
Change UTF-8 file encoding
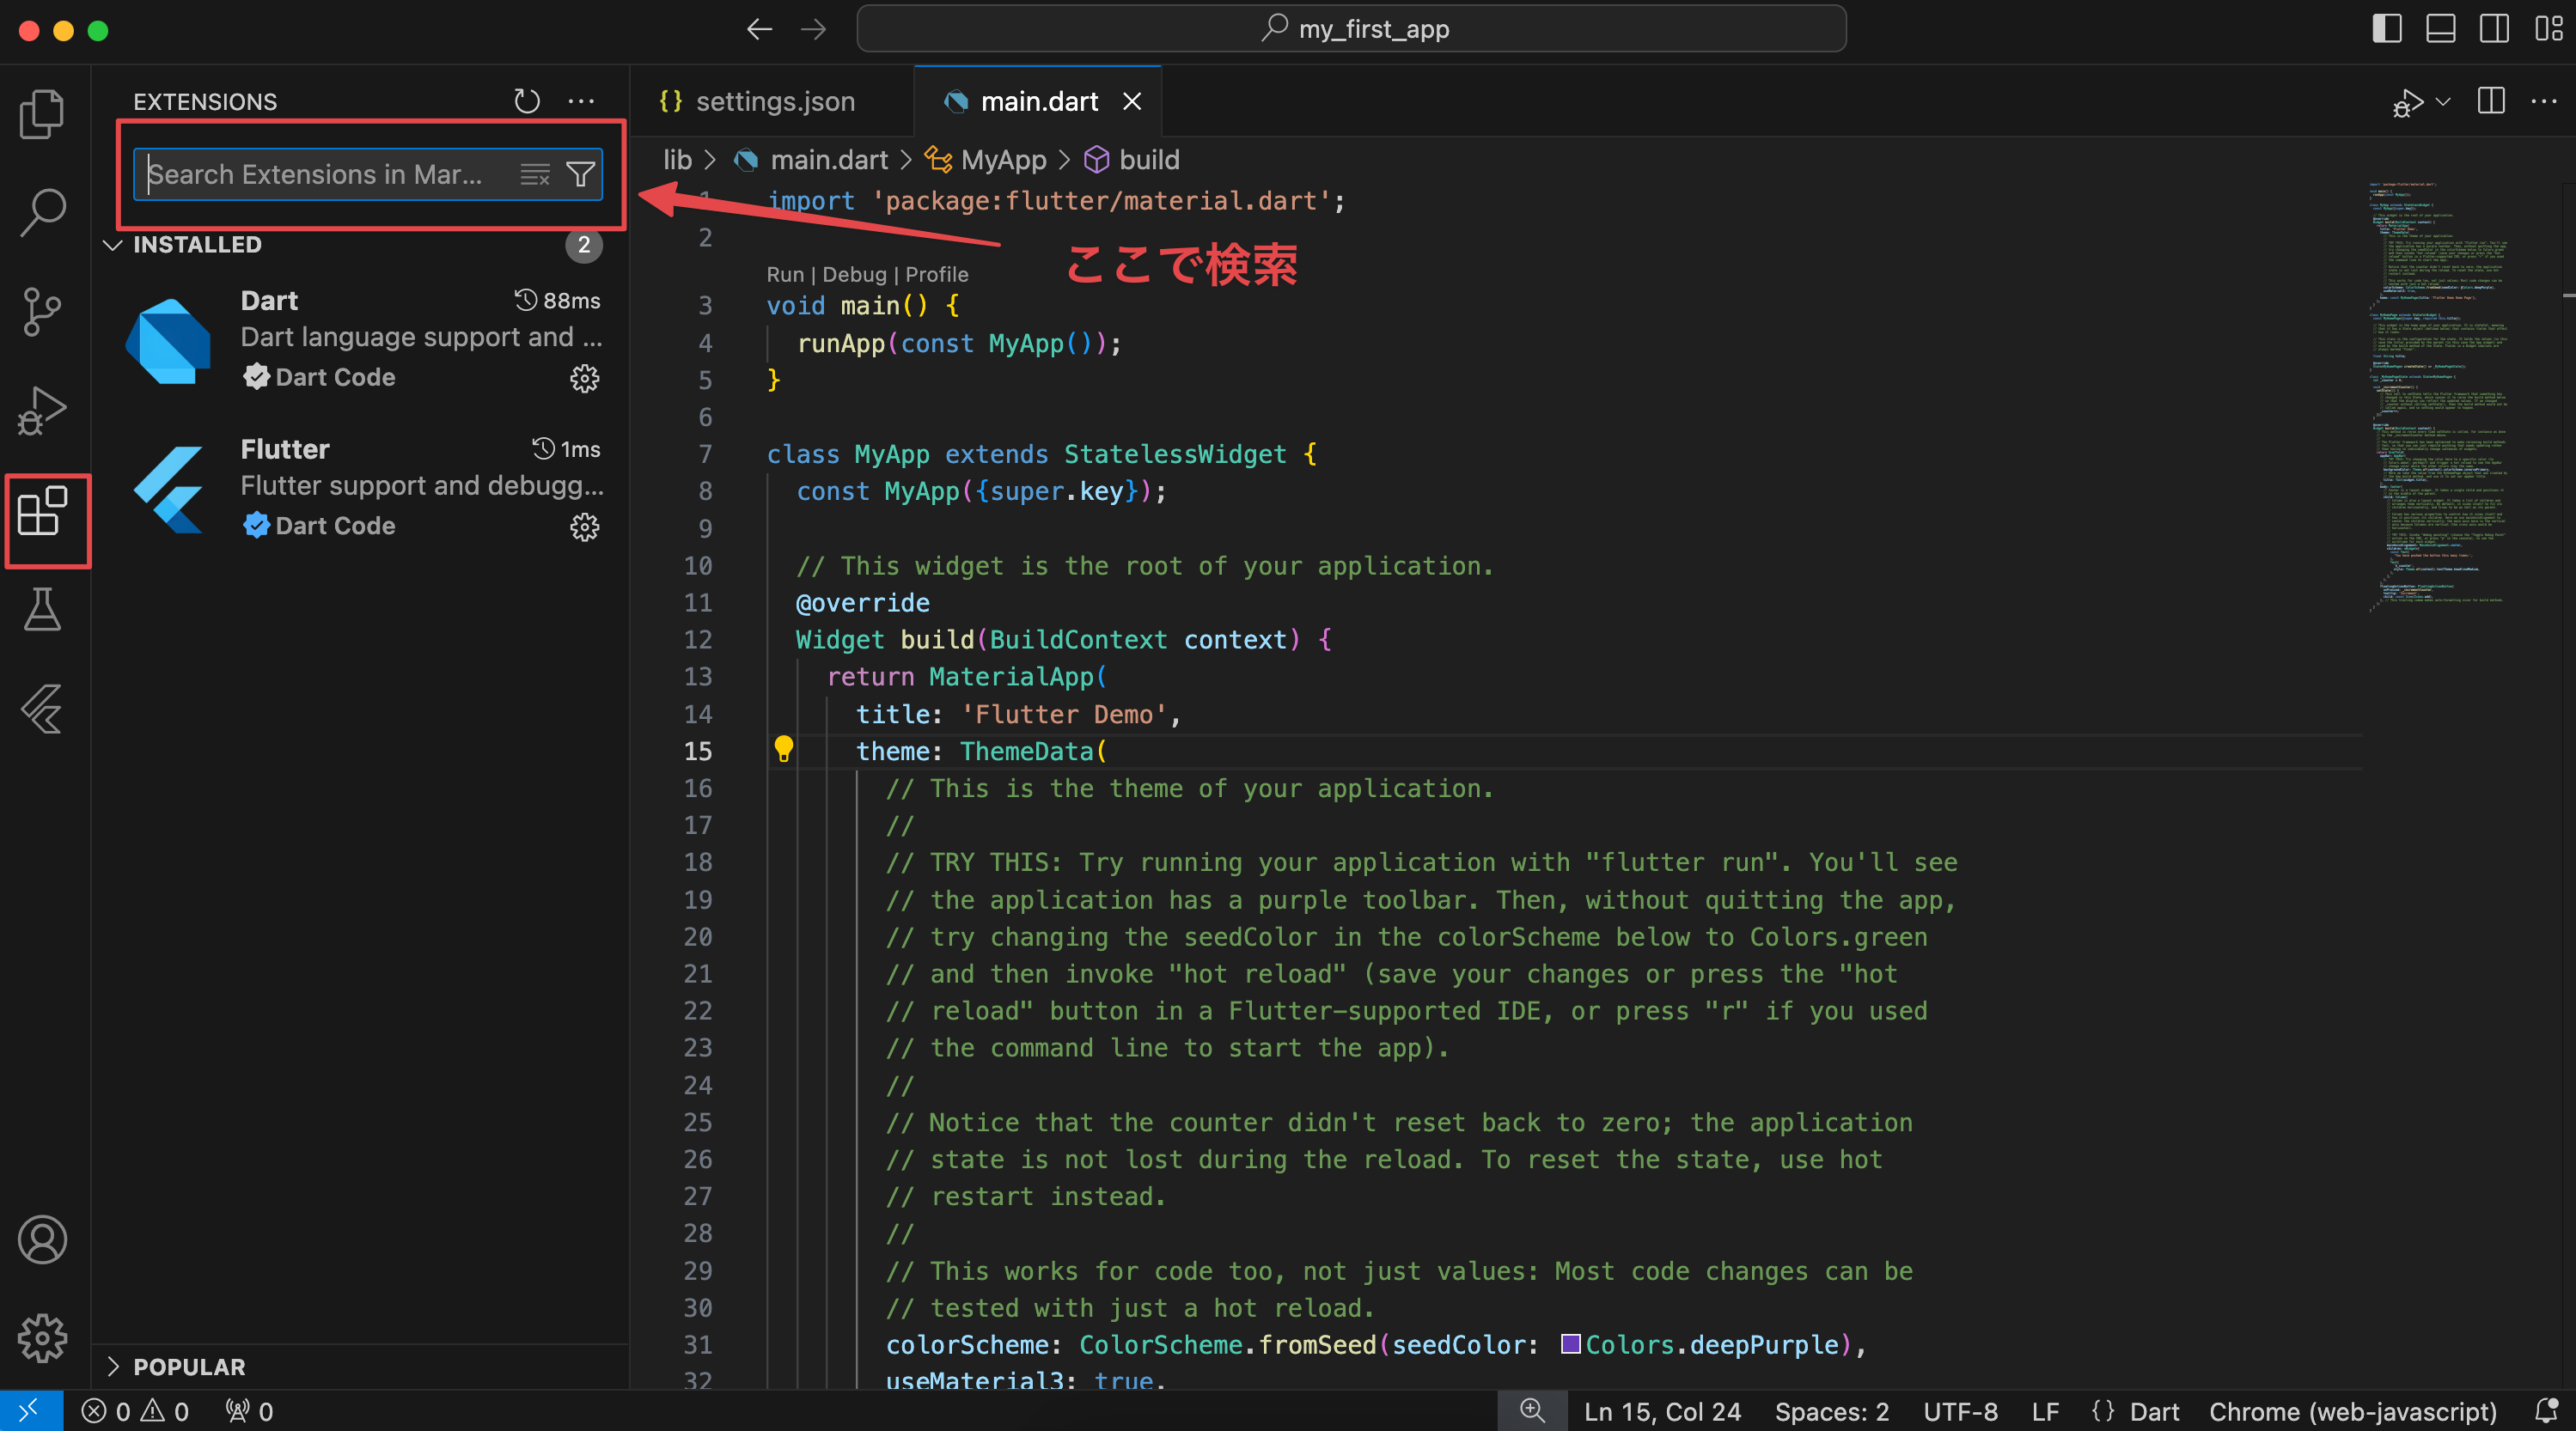pos(1960,1411)
